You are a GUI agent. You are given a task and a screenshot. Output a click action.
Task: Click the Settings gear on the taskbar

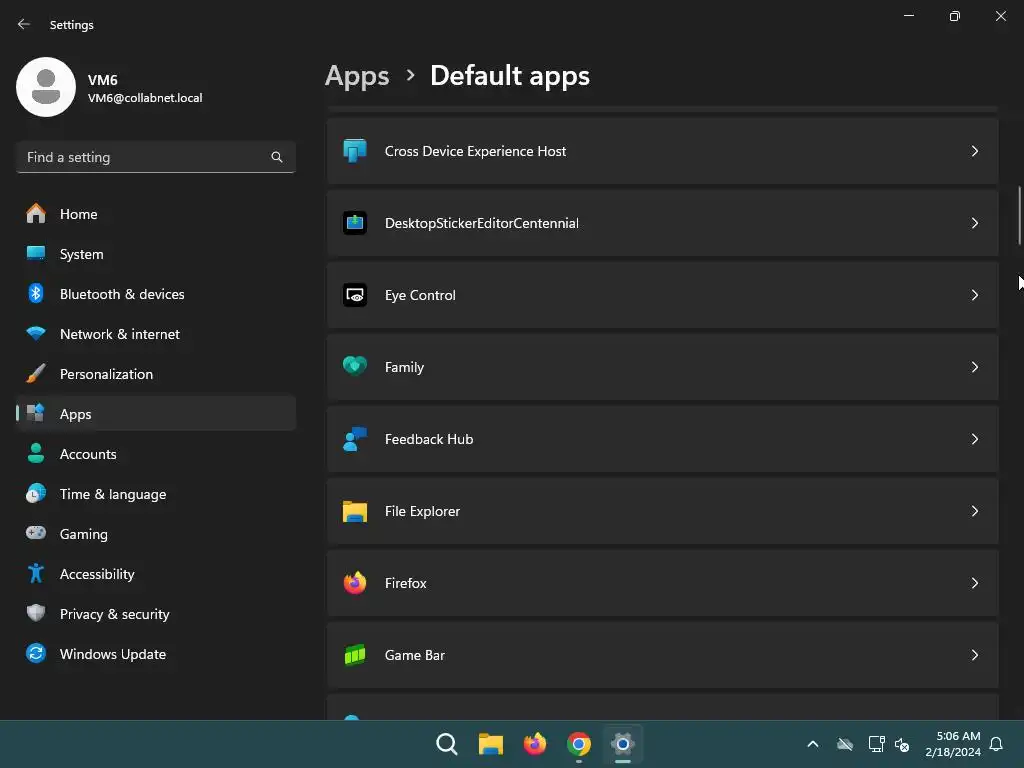[x=623, y=744]
